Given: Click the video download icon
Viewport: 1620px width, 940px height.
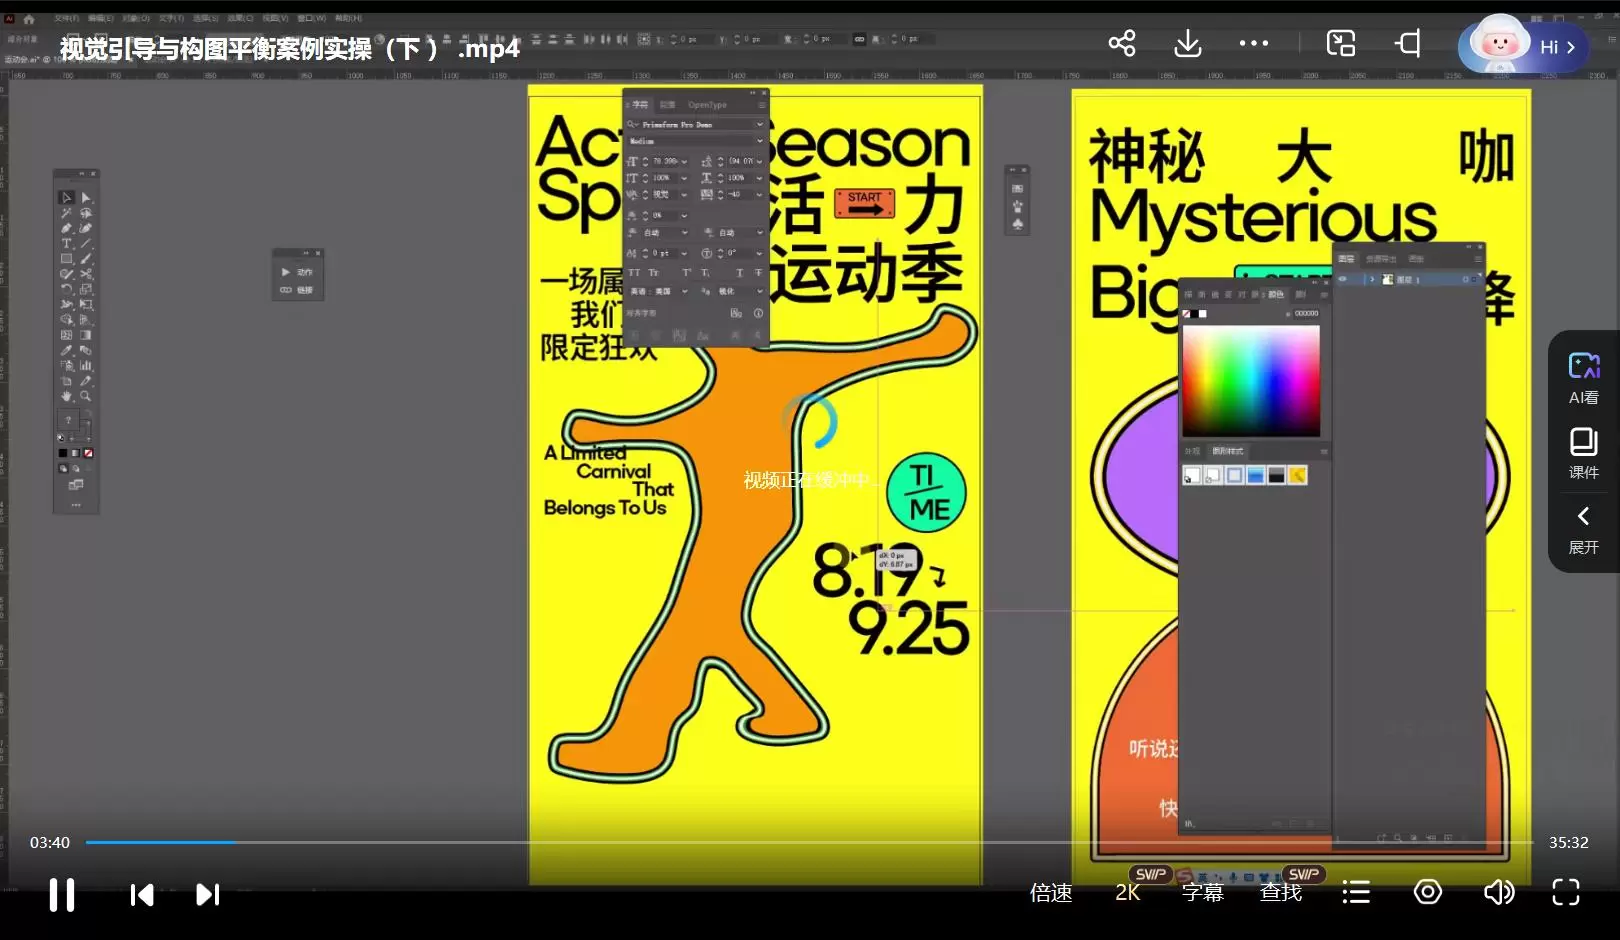Looking at the screenshot, I should point(1188,43).
